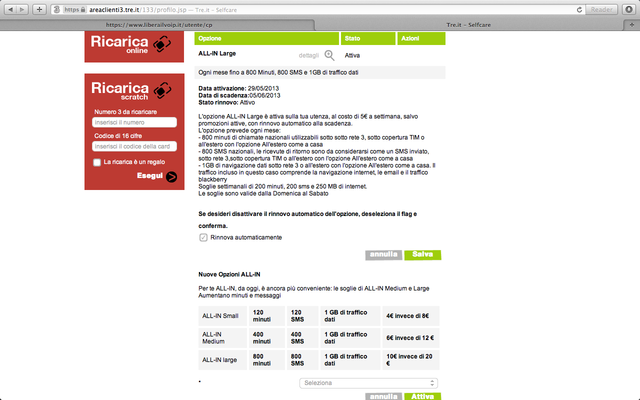Switch to the liberailvoip.it tab
640x400 pixels.
click(158, 25)
